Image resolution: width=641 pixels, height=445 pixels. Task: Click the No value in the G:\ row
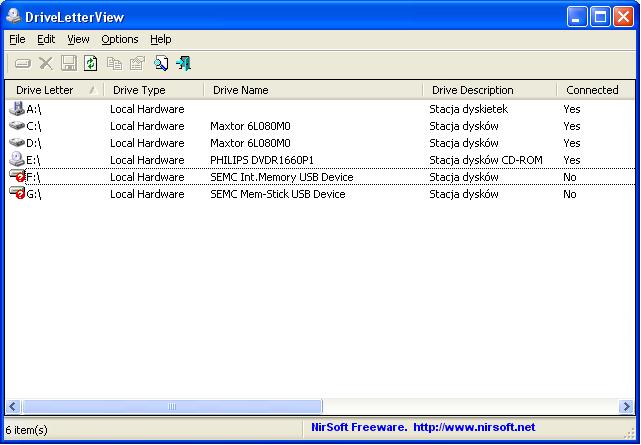tap(569, 194)
